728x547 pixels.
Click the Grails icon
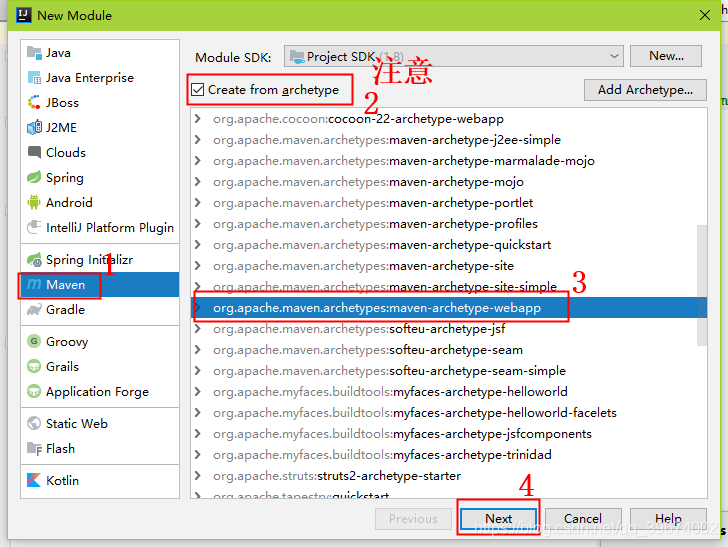[x=34, y=366]
